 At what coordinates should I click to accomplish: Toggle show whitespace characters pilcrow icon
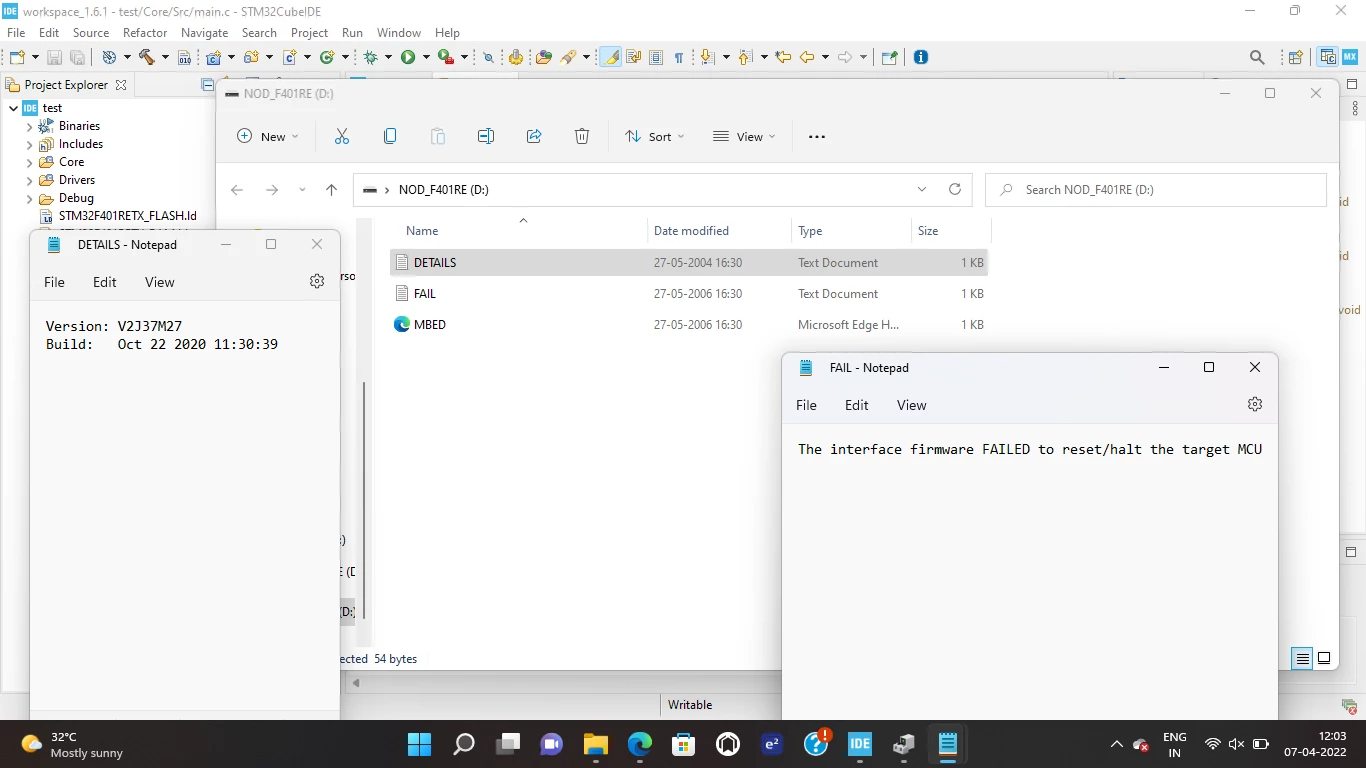click(x=679, y=57)
